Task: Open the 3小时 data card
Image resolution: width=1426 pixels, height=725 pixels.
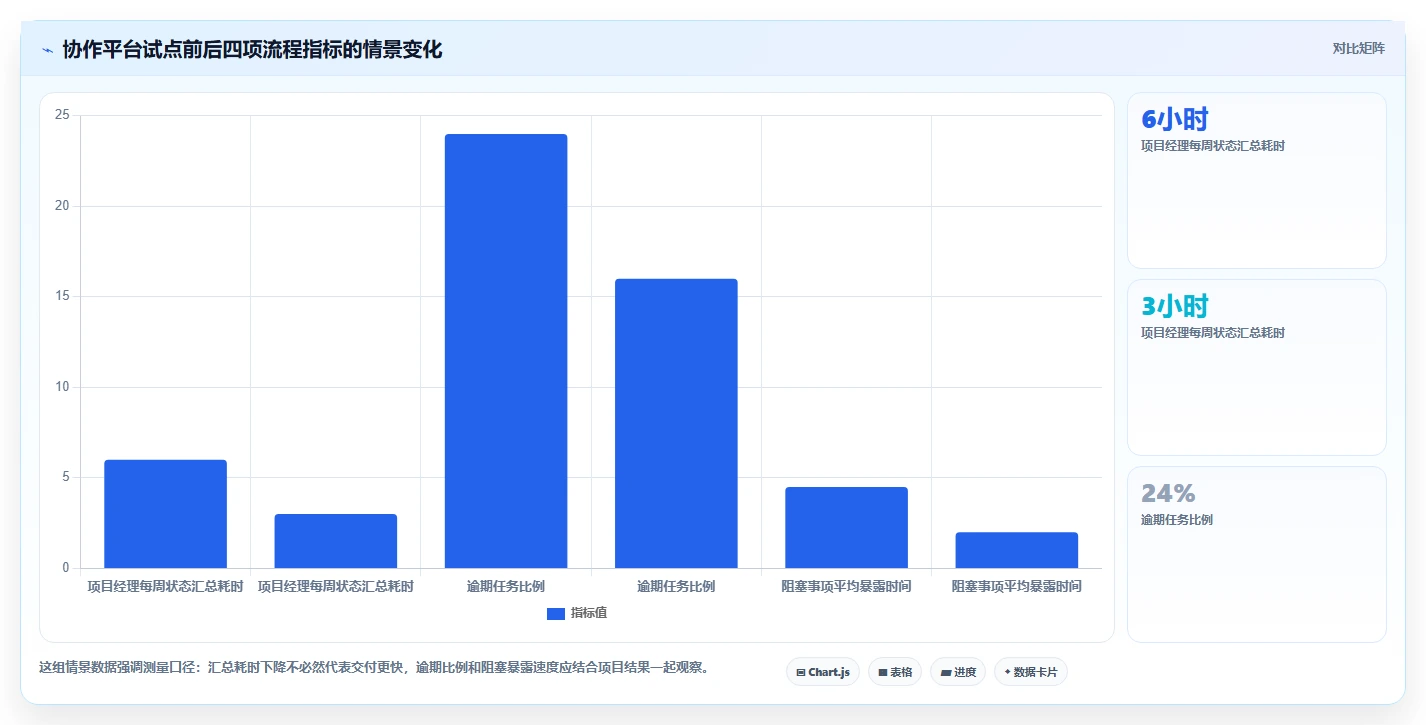Action: [1257, 368]
